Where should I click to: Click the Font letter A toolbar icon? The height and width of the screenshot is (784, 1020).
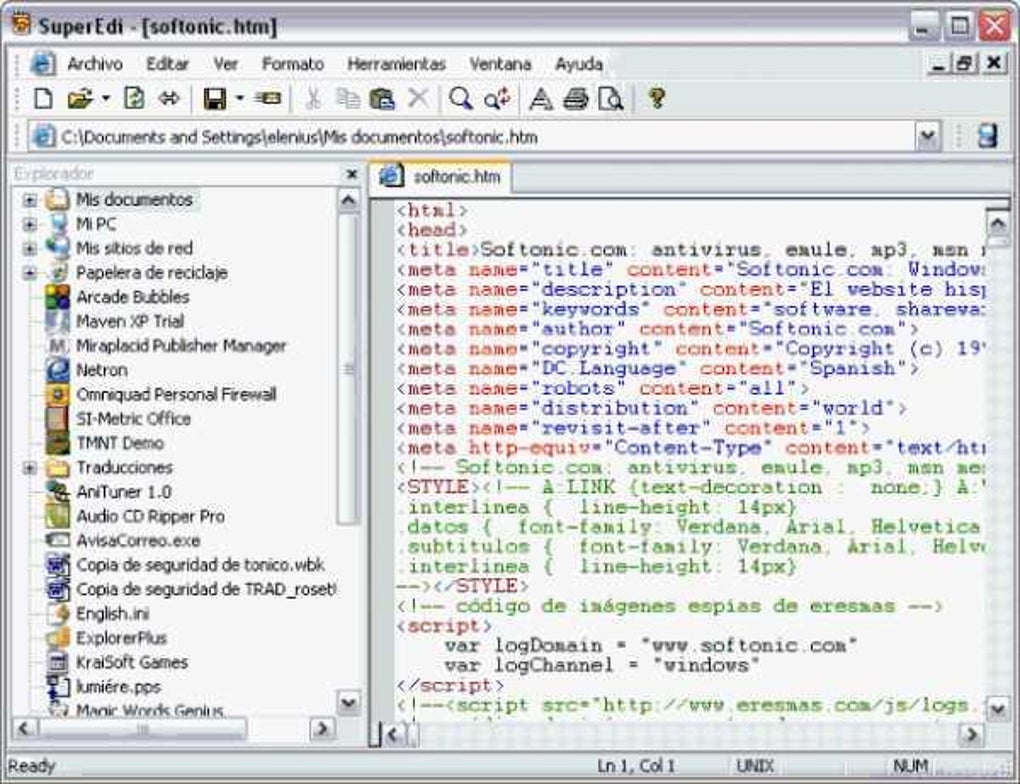click(x=540, y=98)
